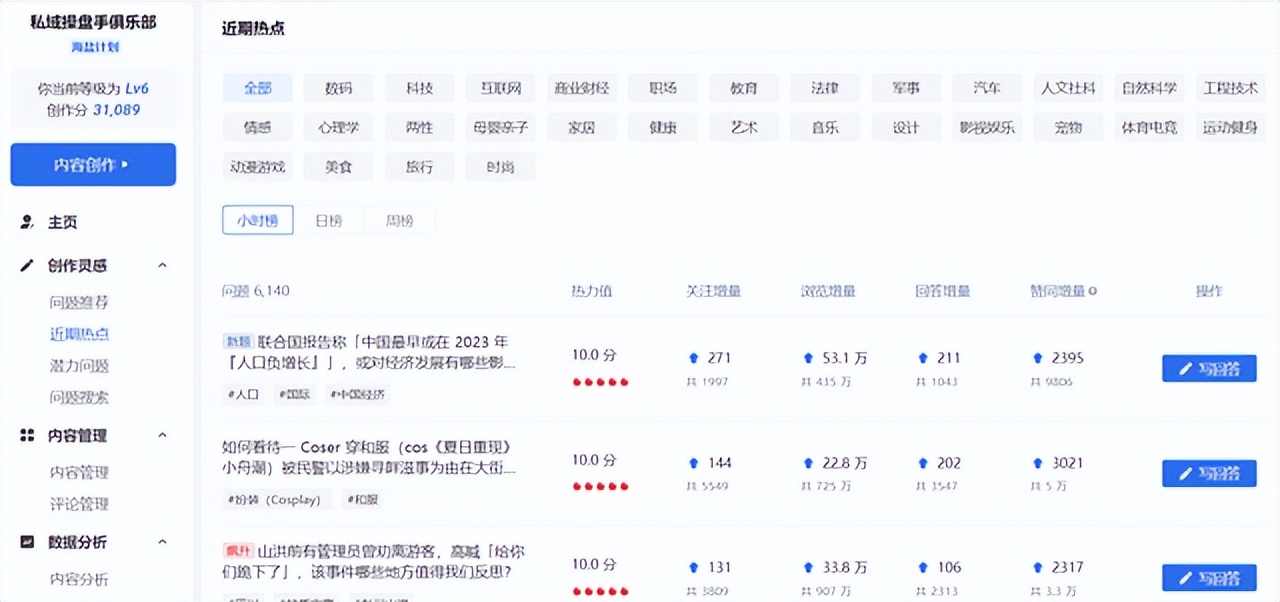1280x602 pixels.
Task: Click the #中国经济 tag
Action: [356, 394]
